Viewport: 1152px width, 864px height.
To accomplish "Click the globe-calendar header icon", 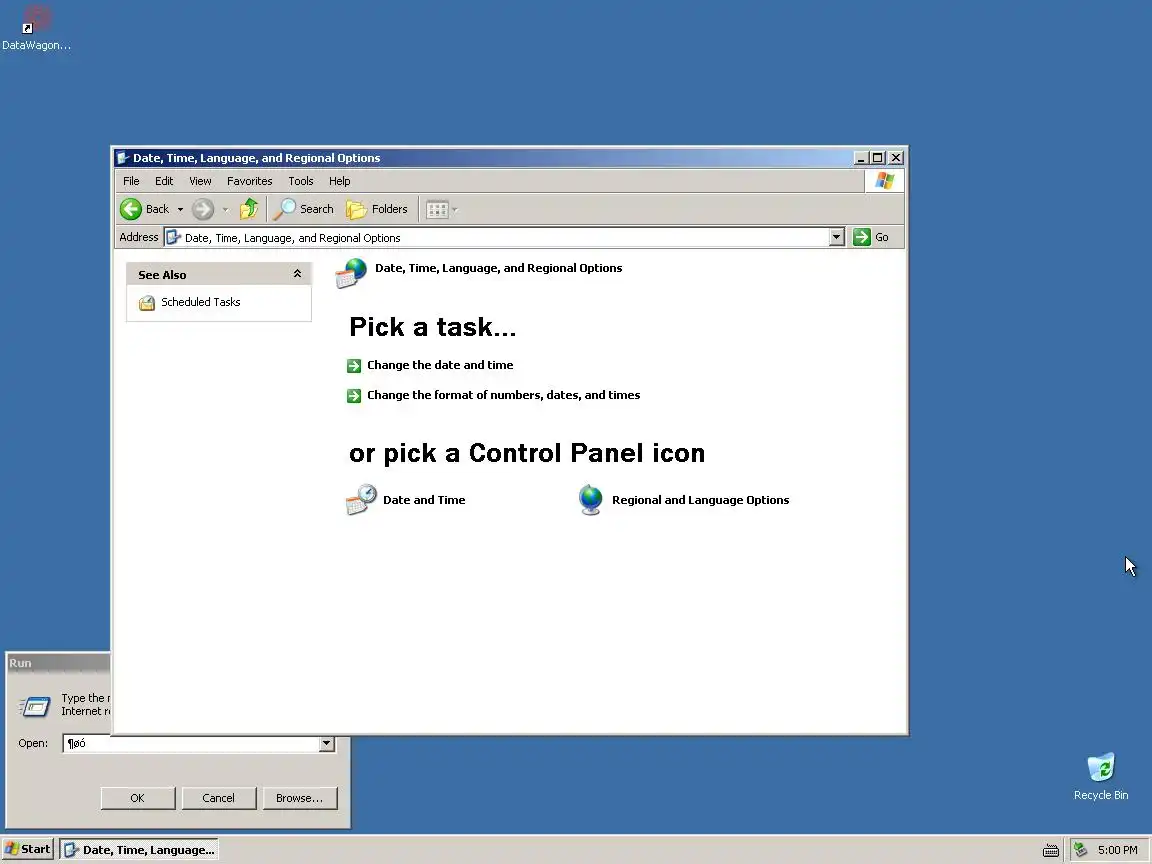I will coord(351,273).
